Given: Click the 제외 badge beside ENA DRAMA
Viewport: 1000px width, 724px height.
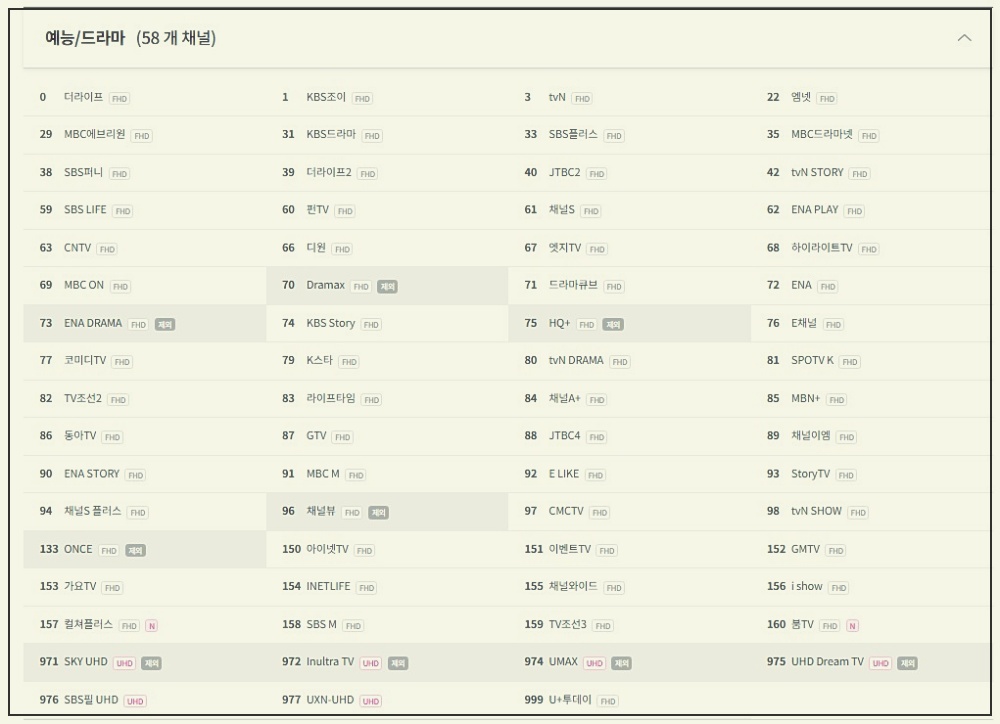Looking at the screenshot, I should point(165,324).
